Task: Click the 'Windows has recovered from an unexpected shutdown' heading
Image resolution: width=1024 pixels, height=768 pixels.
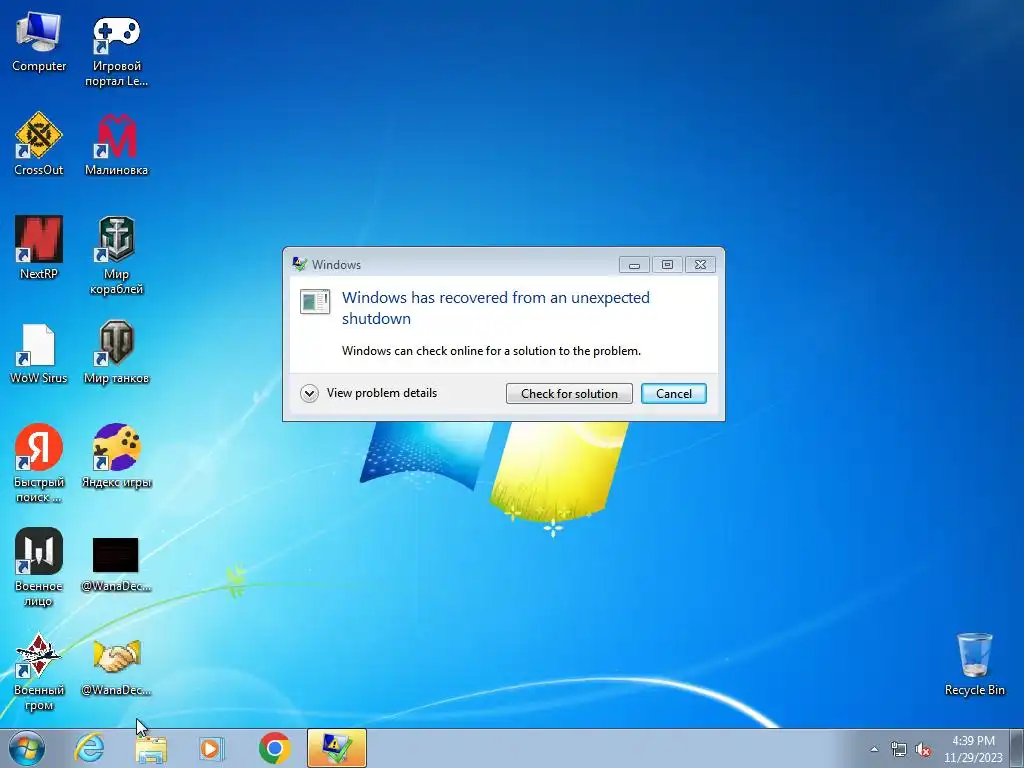Action: tap(496, 308)
